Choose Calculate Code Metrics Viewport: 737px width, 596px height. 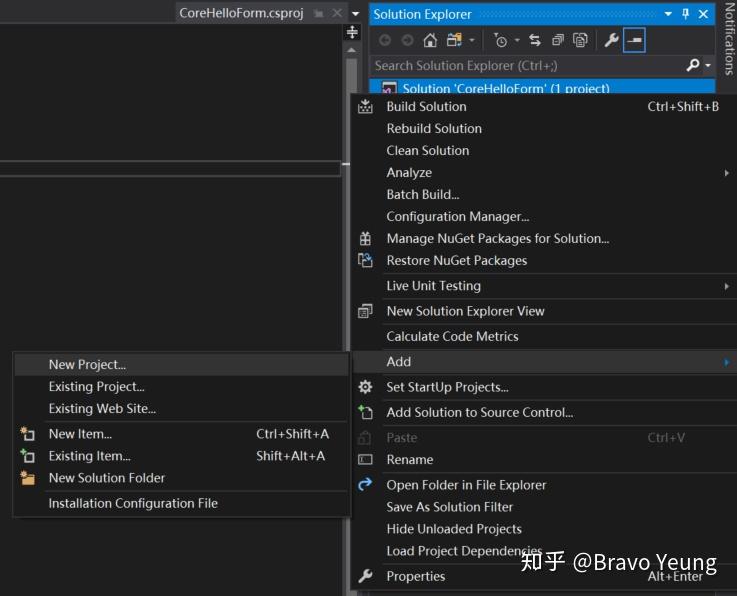544,337
